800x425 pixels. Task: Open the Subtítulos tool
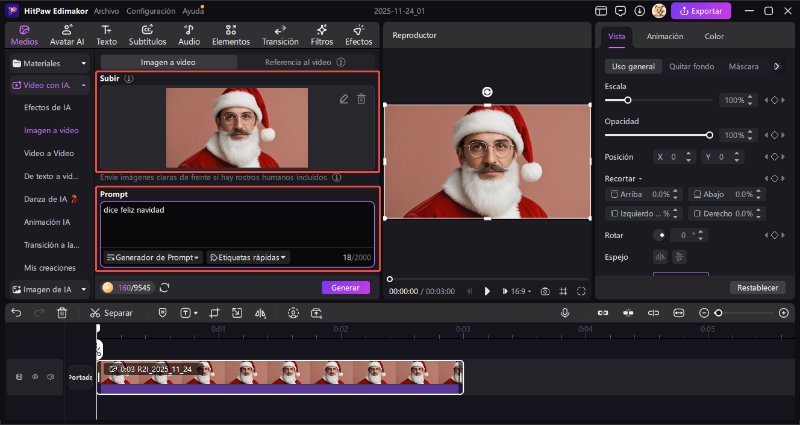(147, 35)
